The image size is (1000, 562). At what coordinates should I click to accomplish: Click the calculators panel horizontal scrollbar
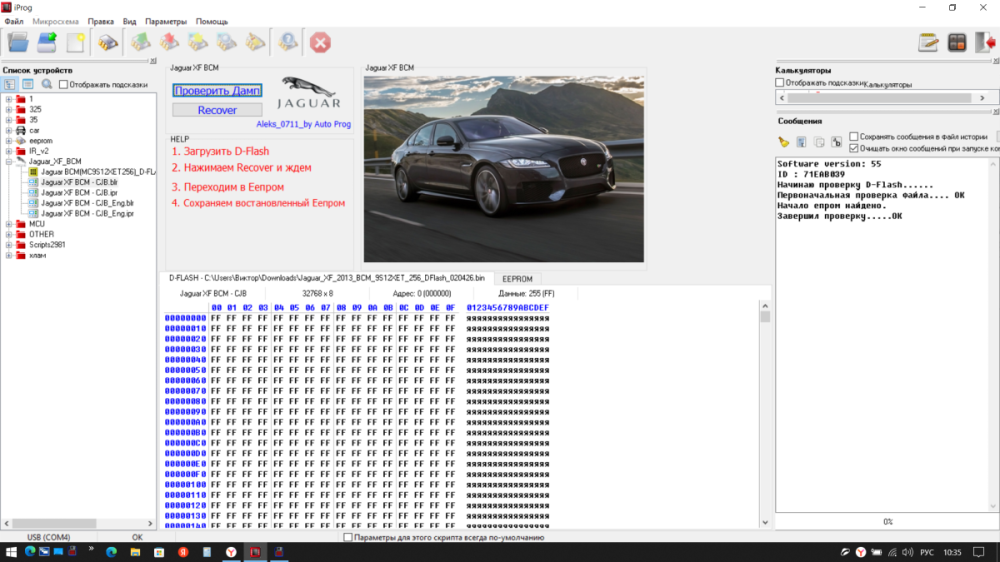point(880,98)
